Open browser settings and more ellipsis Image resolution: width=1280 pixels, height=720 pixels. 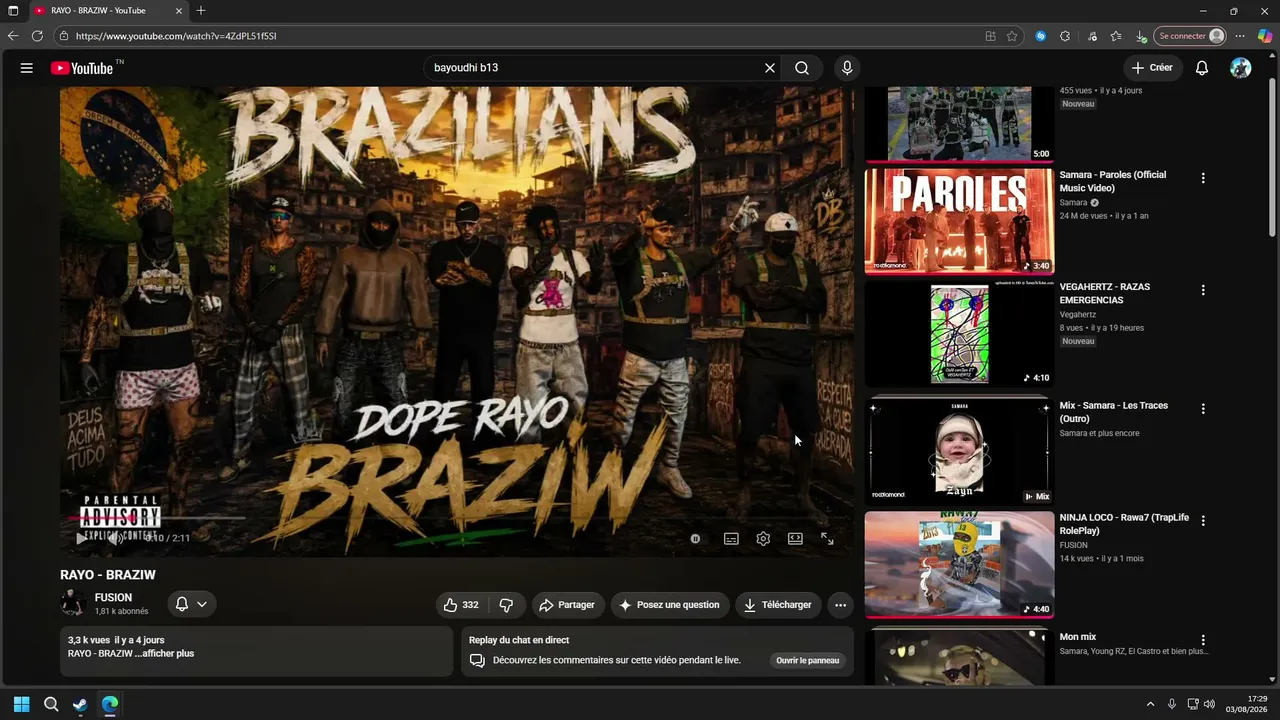click(1241, 36)
